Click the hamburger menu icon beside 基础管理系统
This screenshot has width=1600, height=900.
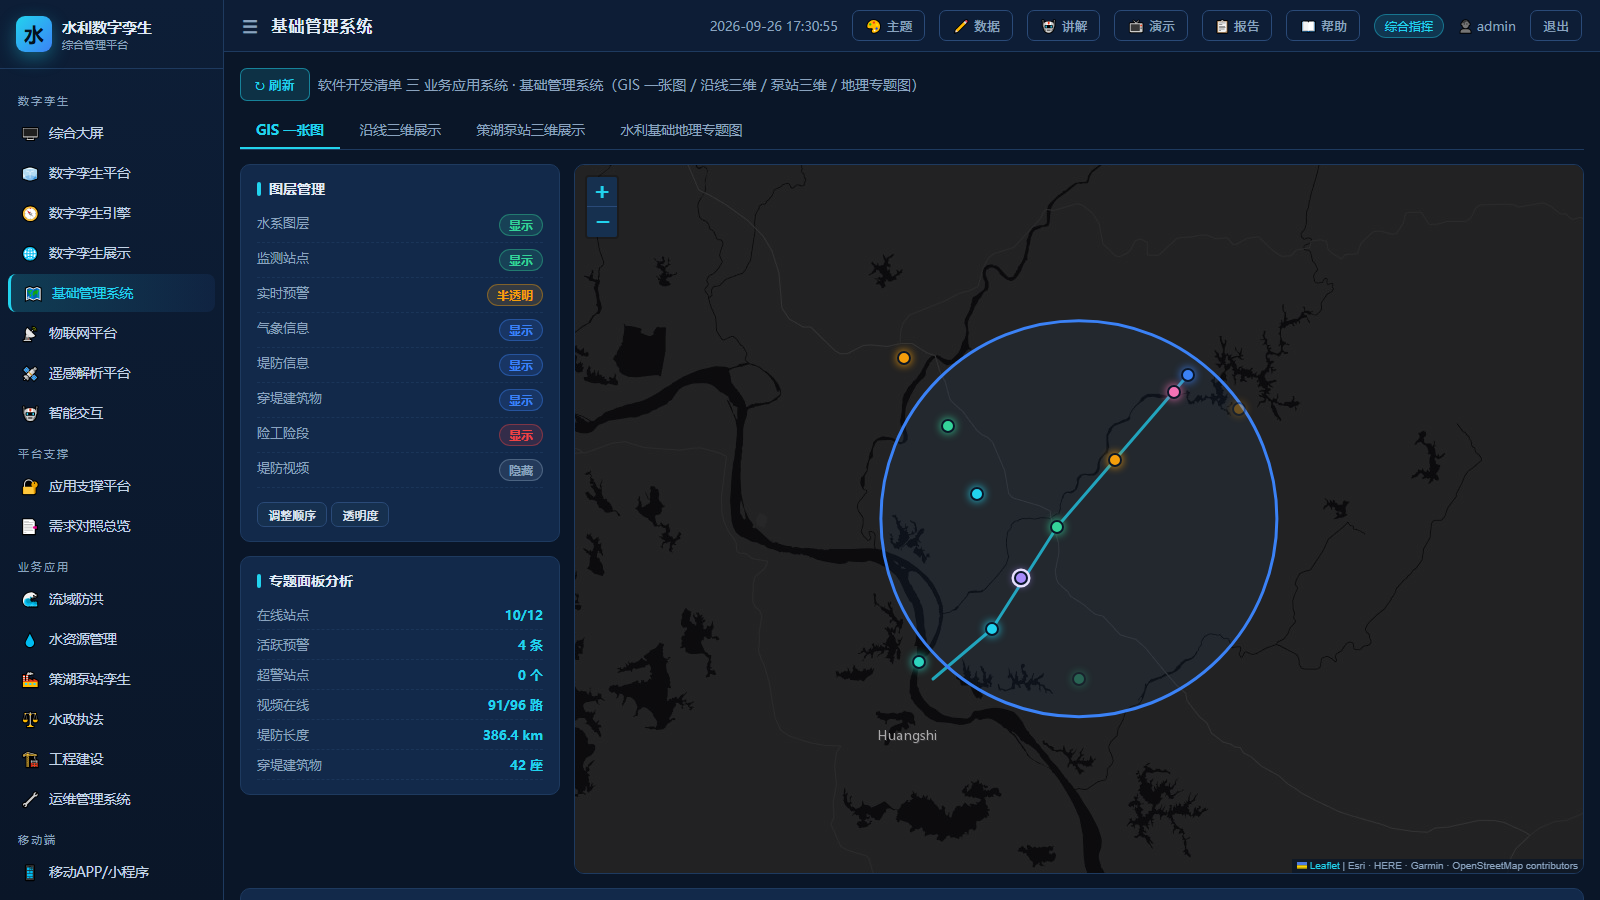(250, 27)
